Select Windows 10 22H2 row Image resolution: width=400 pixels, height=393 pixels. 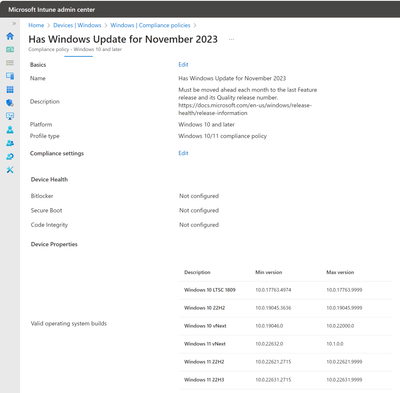pos(286,308)
